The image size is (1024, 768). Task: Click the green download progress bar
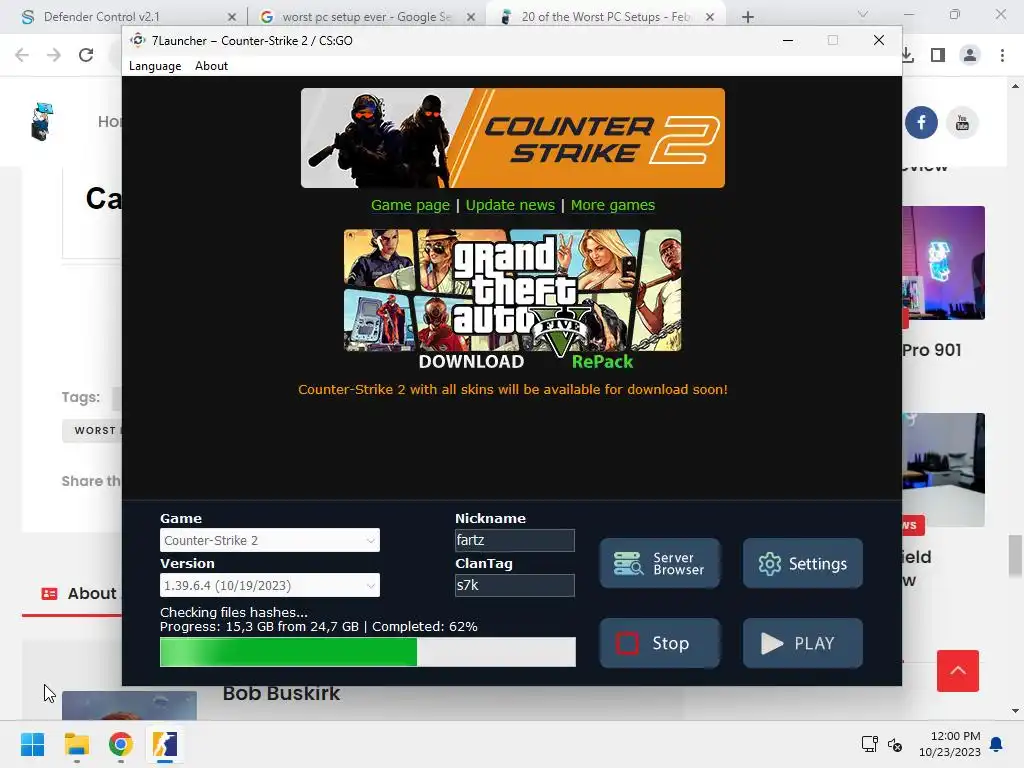click(x=368, y=652)
